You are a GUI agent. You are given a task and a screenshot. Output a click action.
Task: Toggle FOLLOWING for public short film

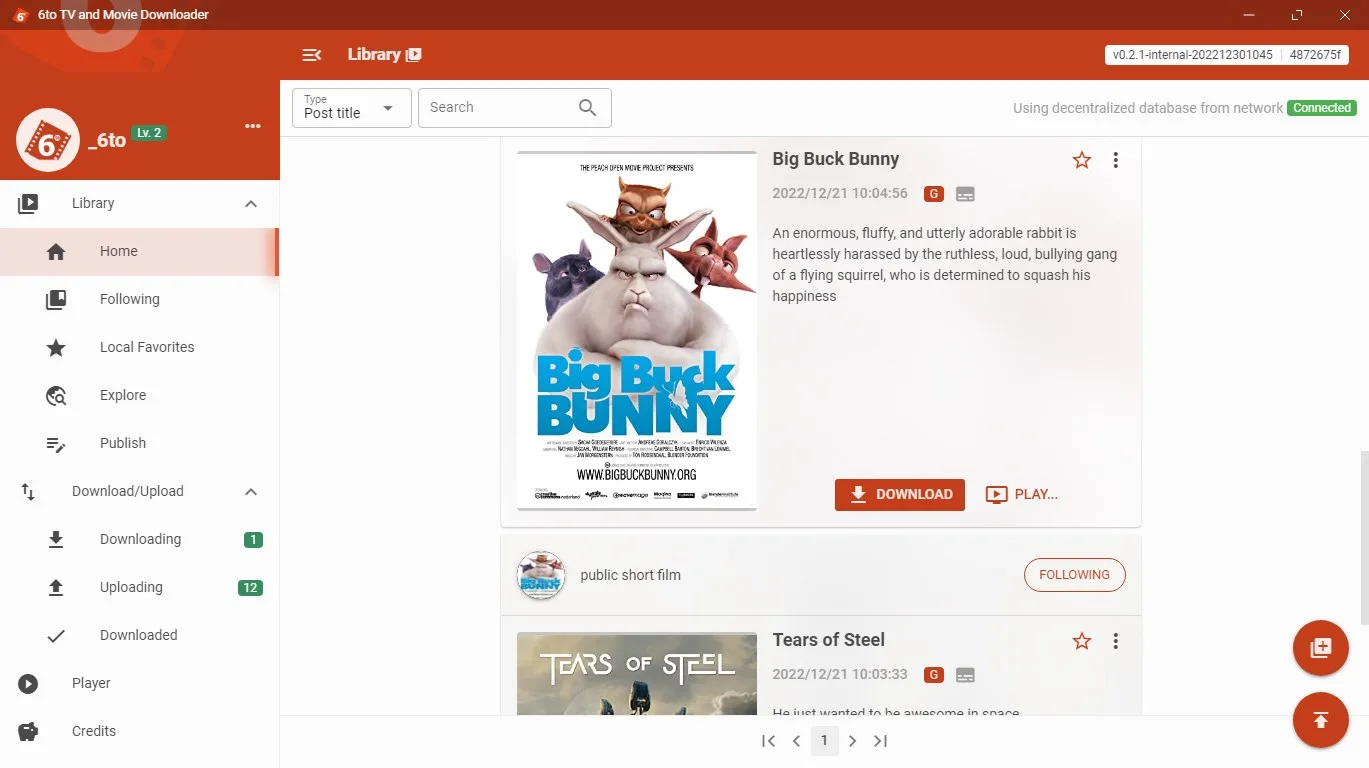point(1074,575)
